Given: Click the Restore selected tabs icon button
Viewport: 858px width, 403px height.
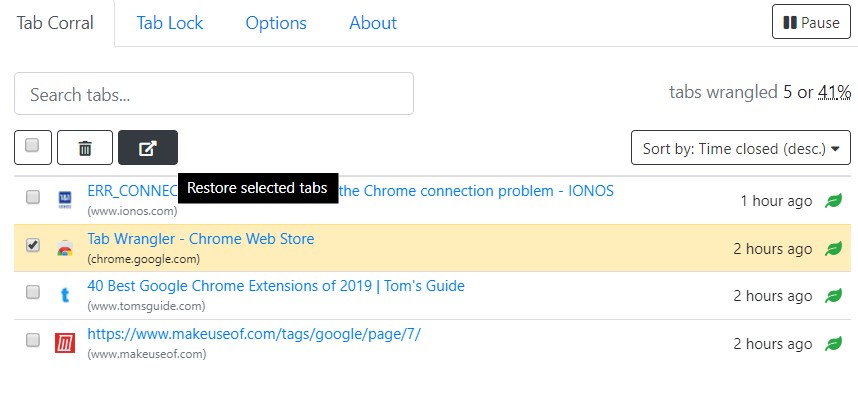Looking at the screenshot, I should point(148,148).
